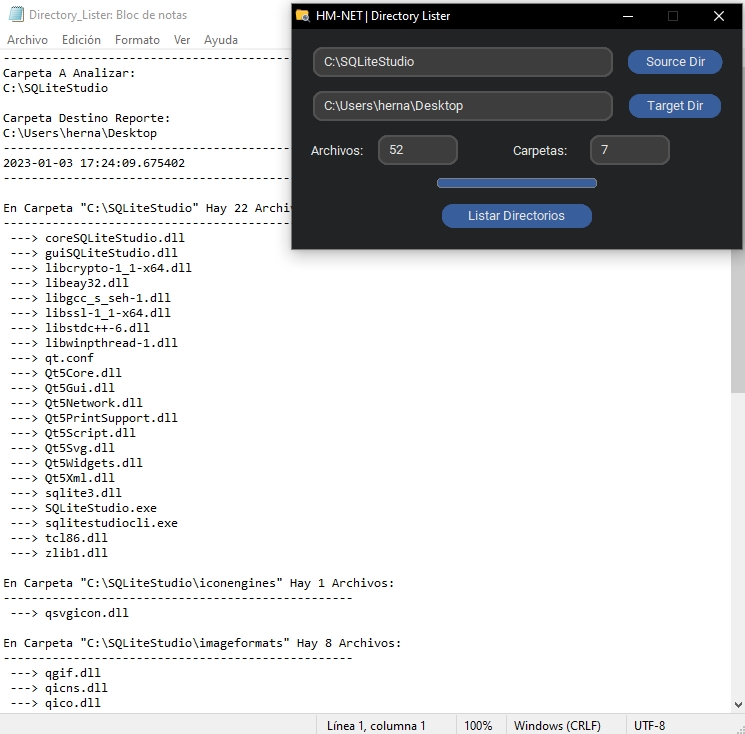The height and width of the screenshot is (734, 745).
Task: Click the target path field C:\Users\herna\Desktop
Action: tap(463, 105)
